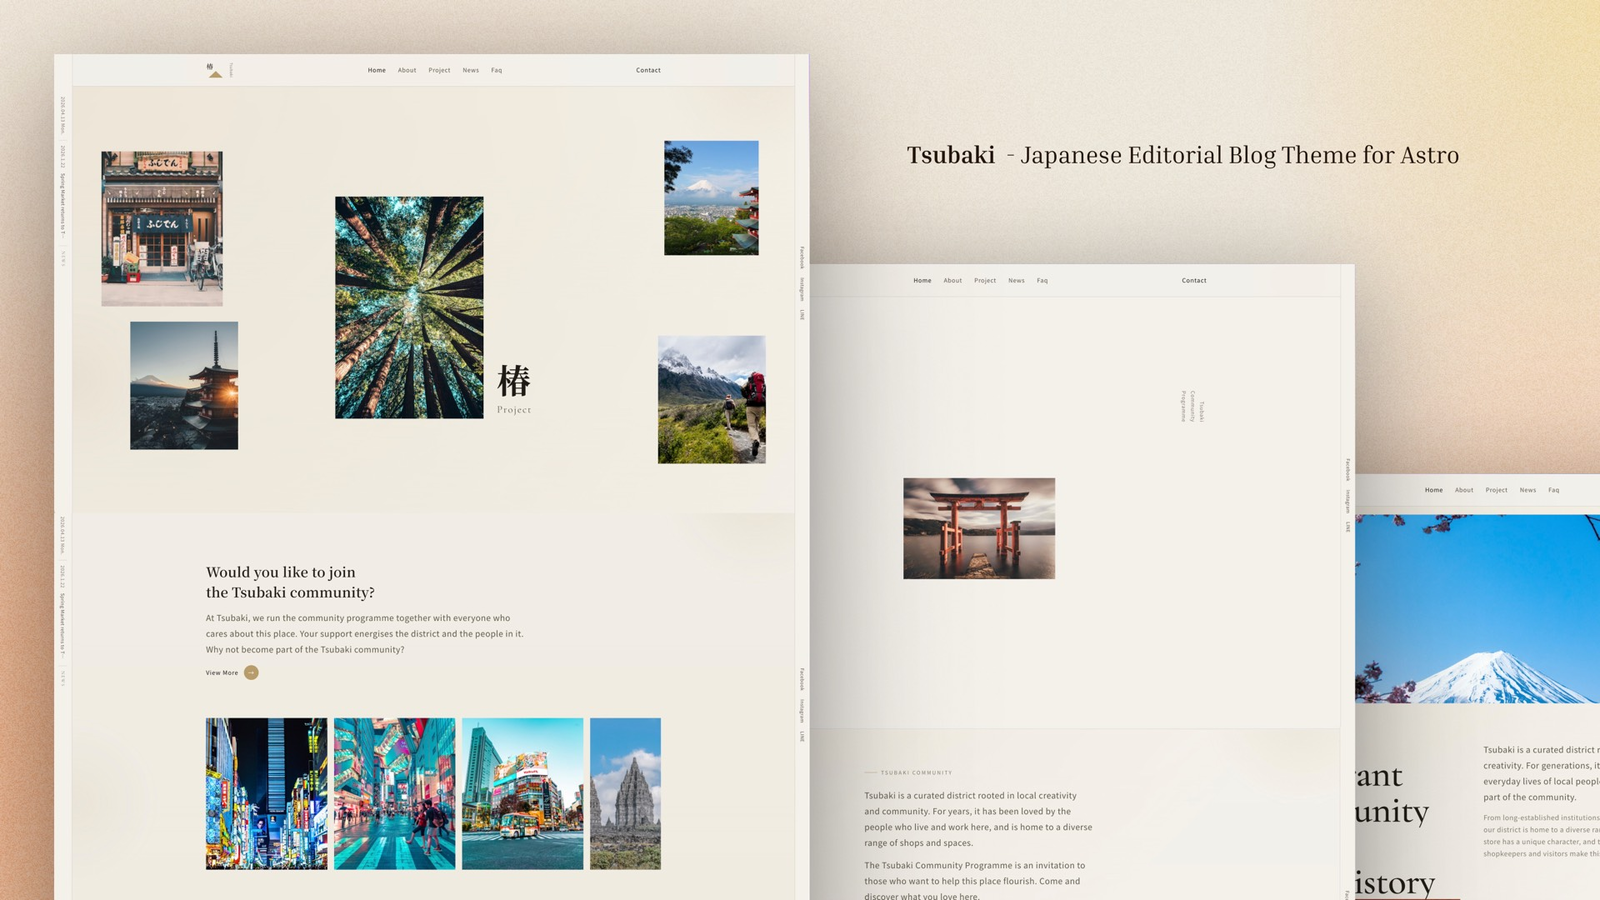Open Project in the collage page navigation

coord(439,70)
